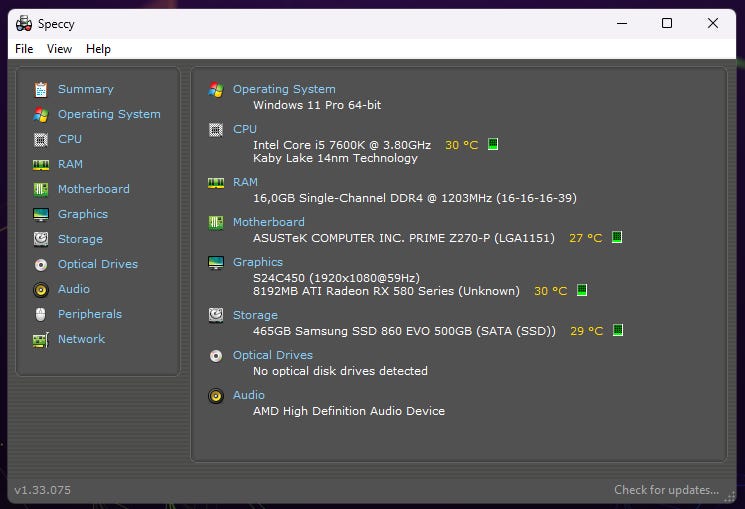Select Audio in the sidebar
Viewport: 745px width, 509px height.
tap(74, 289)
